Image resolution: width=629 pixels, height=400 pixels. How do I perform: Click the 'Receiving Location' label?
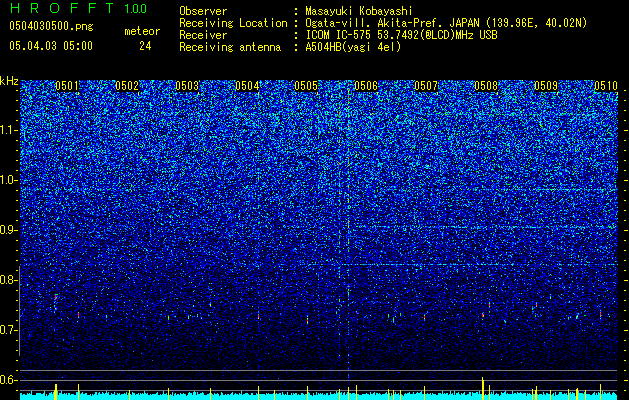233,23
